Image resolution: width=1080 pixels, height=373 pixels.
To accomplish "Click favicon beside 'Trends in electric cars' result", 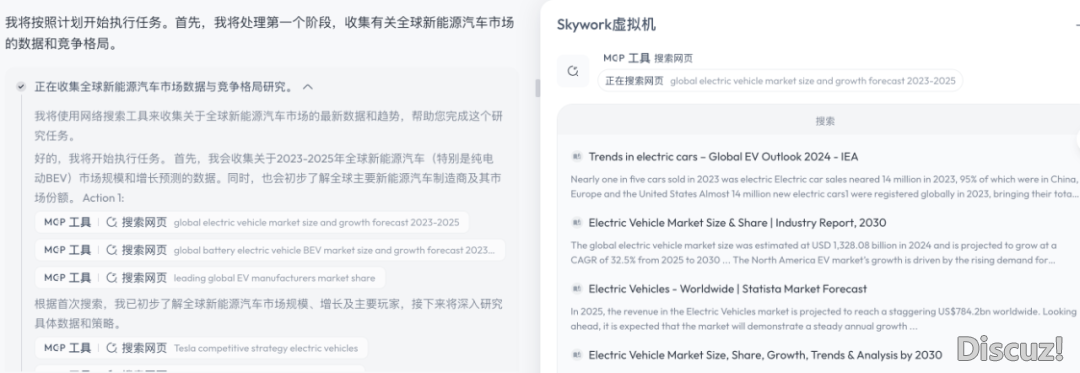I will click(x=577, y=157).
